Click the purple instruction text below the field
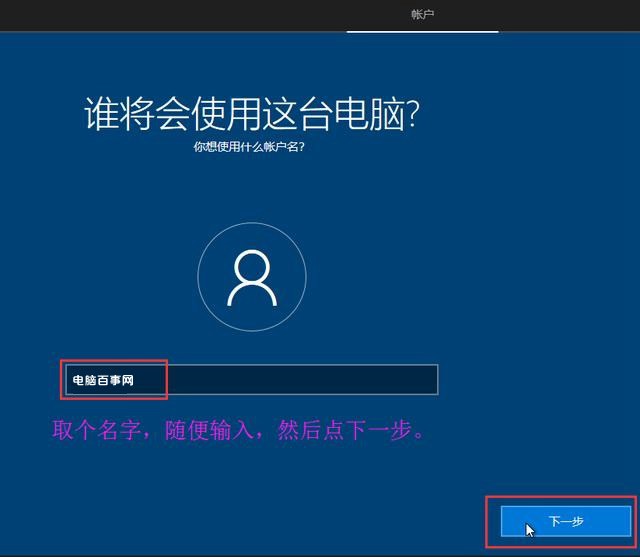Screen dimensions: 640x557 coord(240,431)
